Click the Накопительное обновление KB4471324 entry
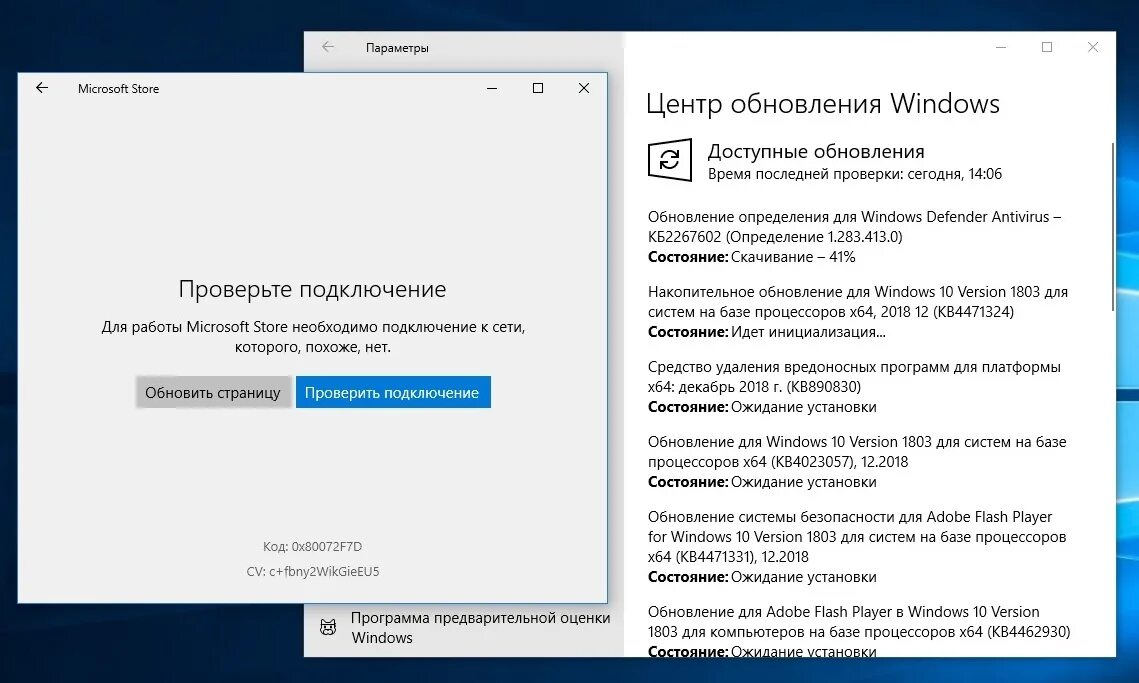Image resolution: width=1139 pixels, height=683 pixels. 858,302
